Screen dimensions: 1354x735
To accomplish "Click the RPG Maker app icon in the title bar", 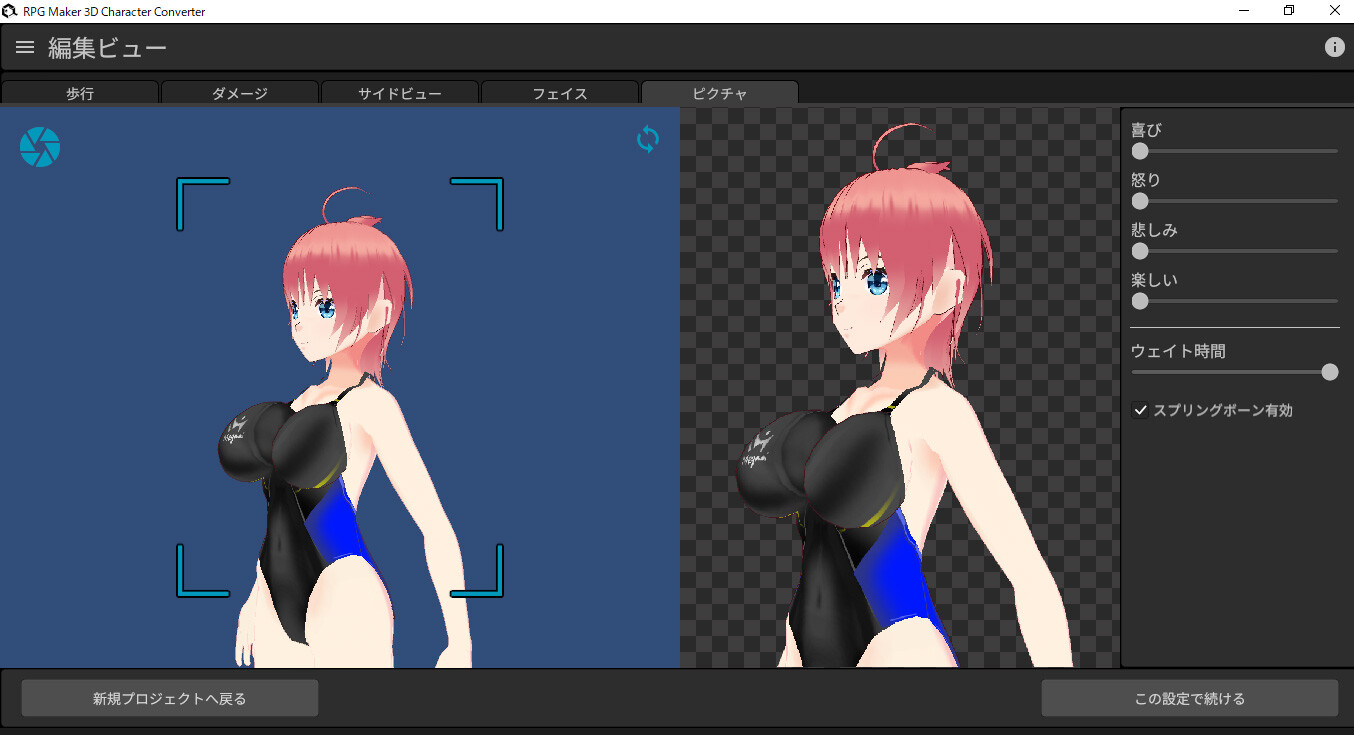I will click(x=10, y=10).
